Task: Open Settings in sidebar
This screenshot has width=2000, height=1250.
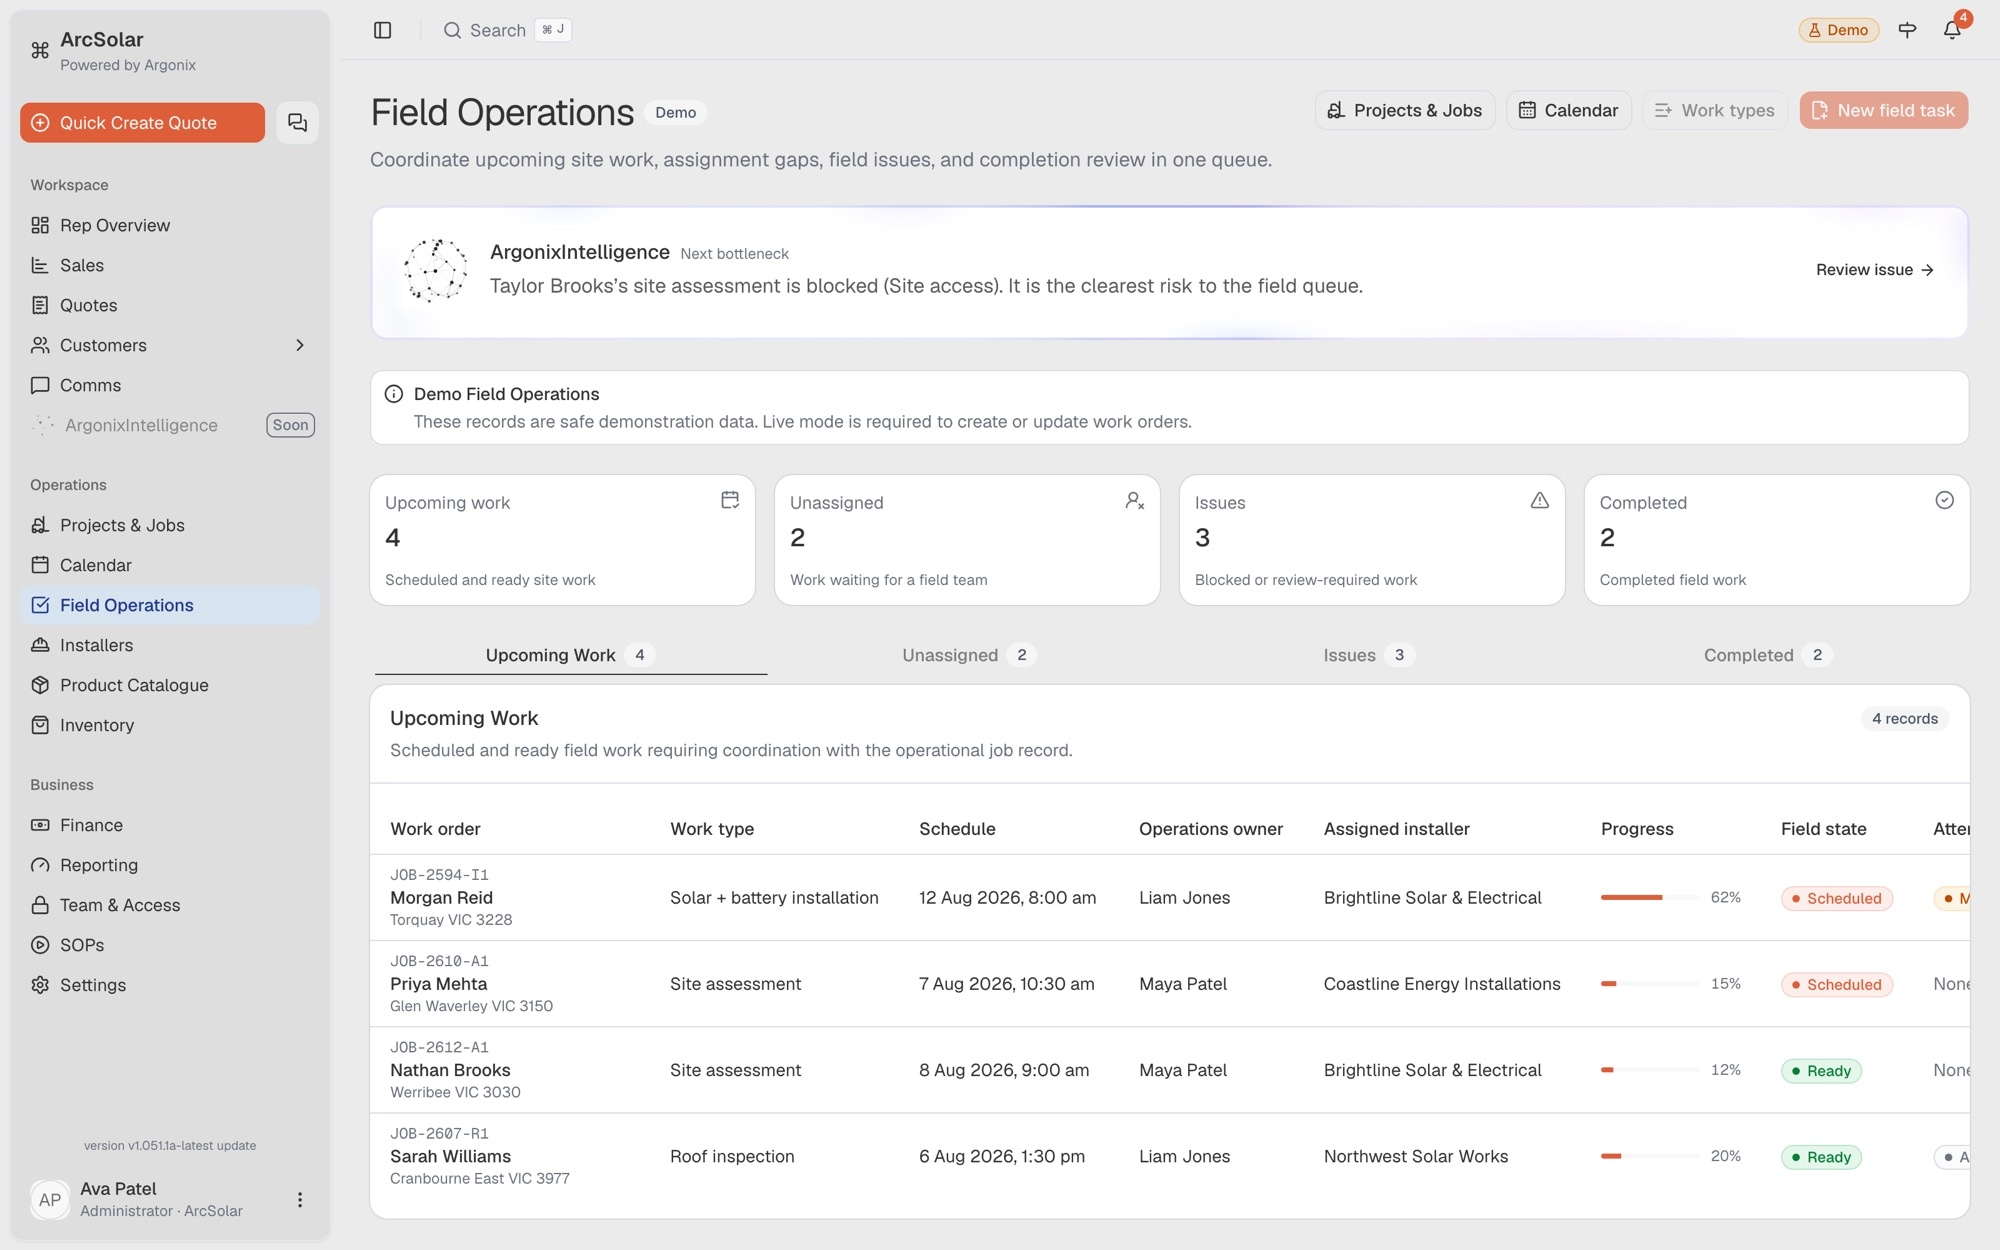Action: click(170, 985)
